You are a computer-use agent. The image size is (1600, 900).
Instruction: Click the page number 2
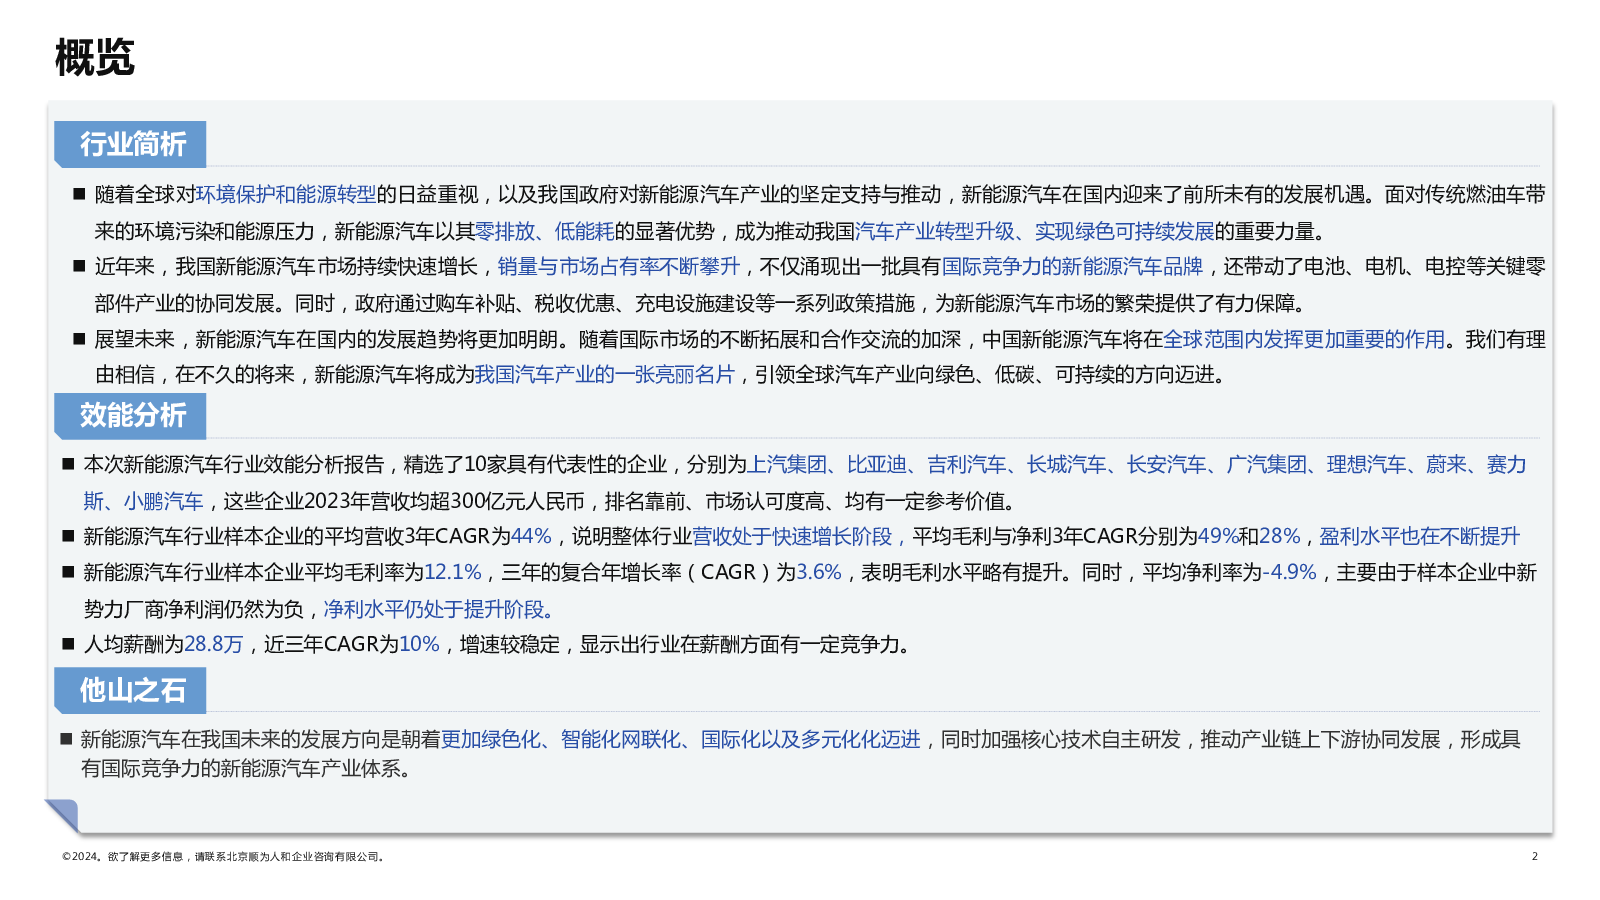coord(1534,856)
